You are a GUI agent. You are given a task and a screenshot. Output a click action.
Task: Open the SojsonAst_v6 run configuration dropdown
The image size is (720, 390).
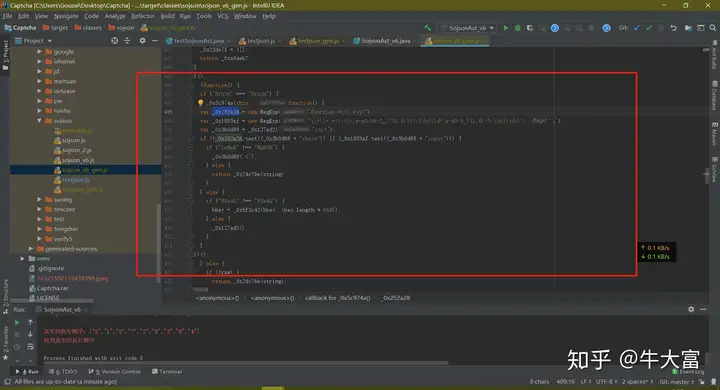pyautogui.click(x=467, y=28)
